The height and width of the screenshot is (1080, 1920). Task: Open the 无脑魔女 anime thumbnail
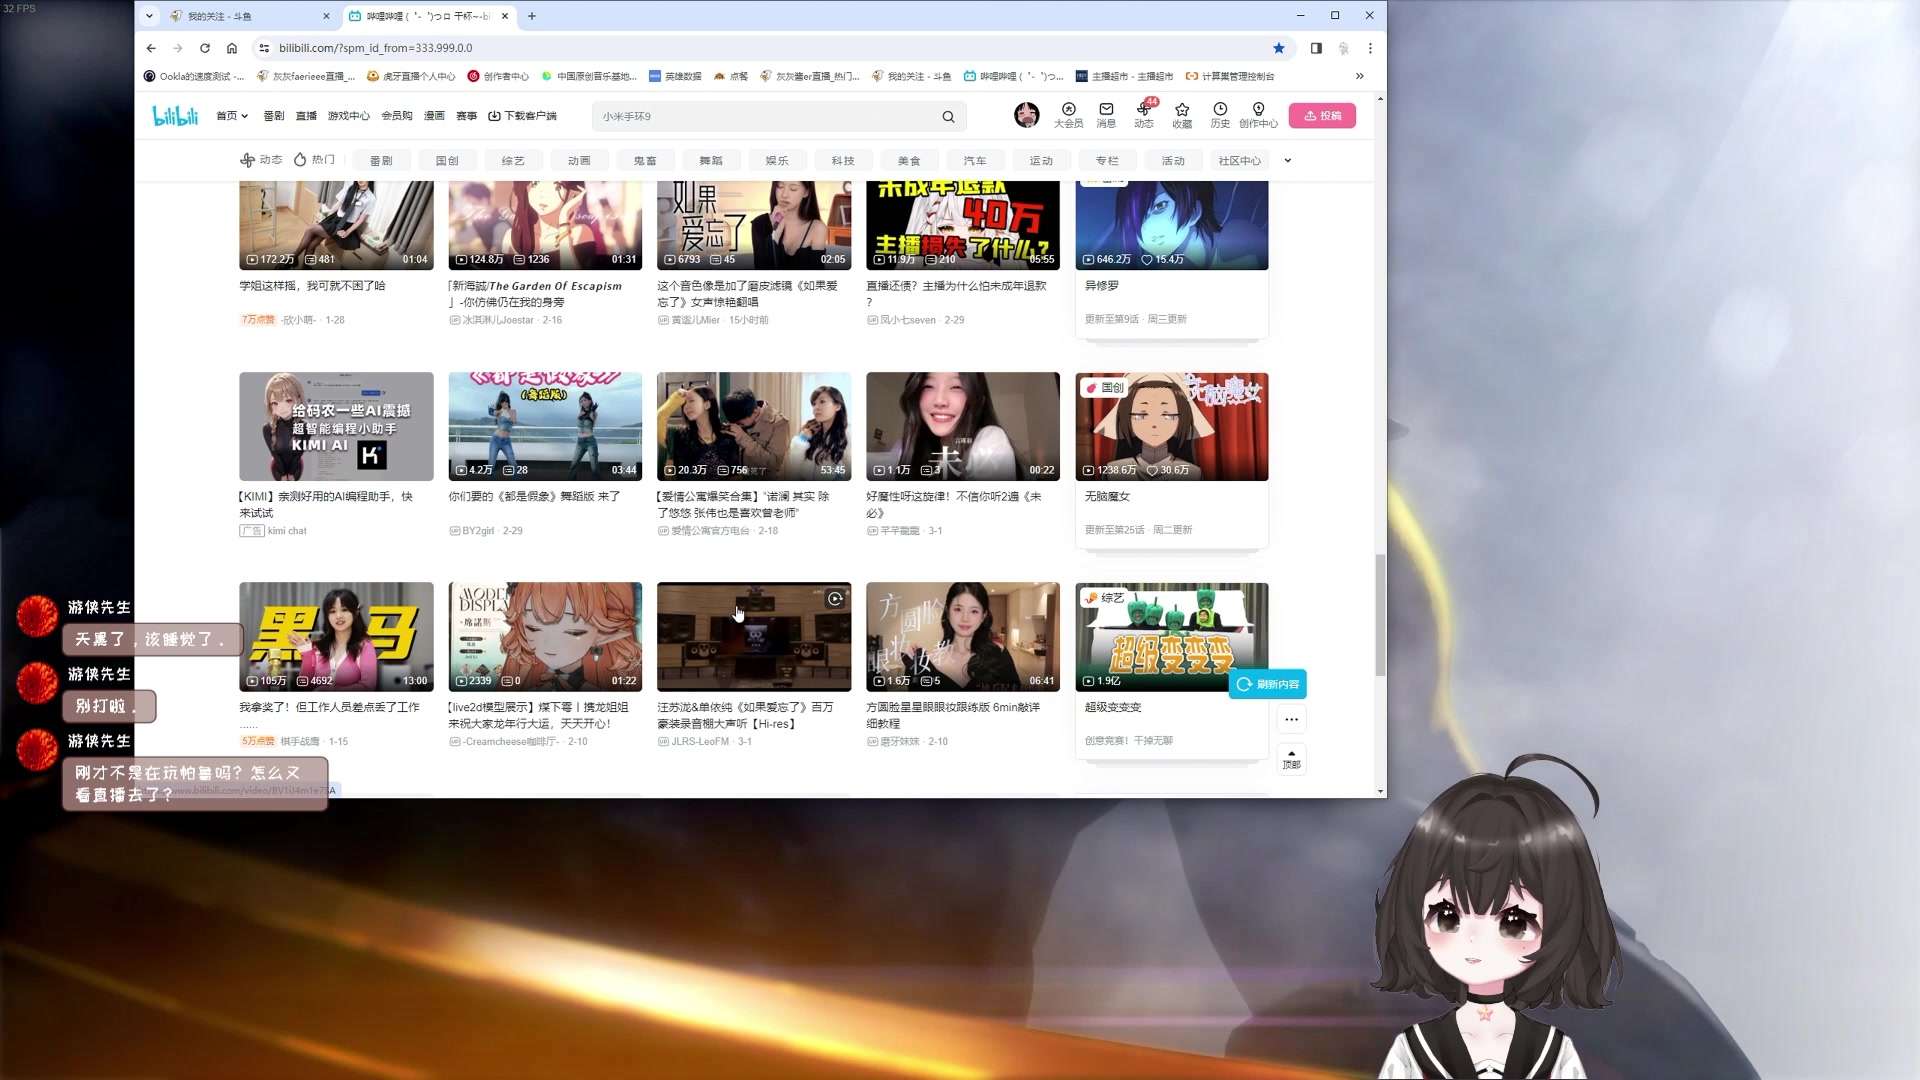(1172, 427)
